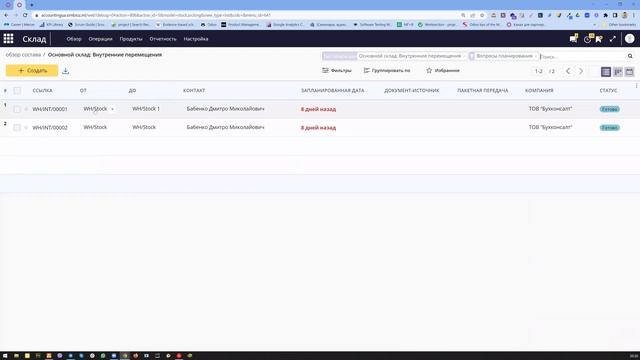Viewport: 640px width, 360px height.
Task: Sort by ОТ column header
Action: tap(83, 91)
